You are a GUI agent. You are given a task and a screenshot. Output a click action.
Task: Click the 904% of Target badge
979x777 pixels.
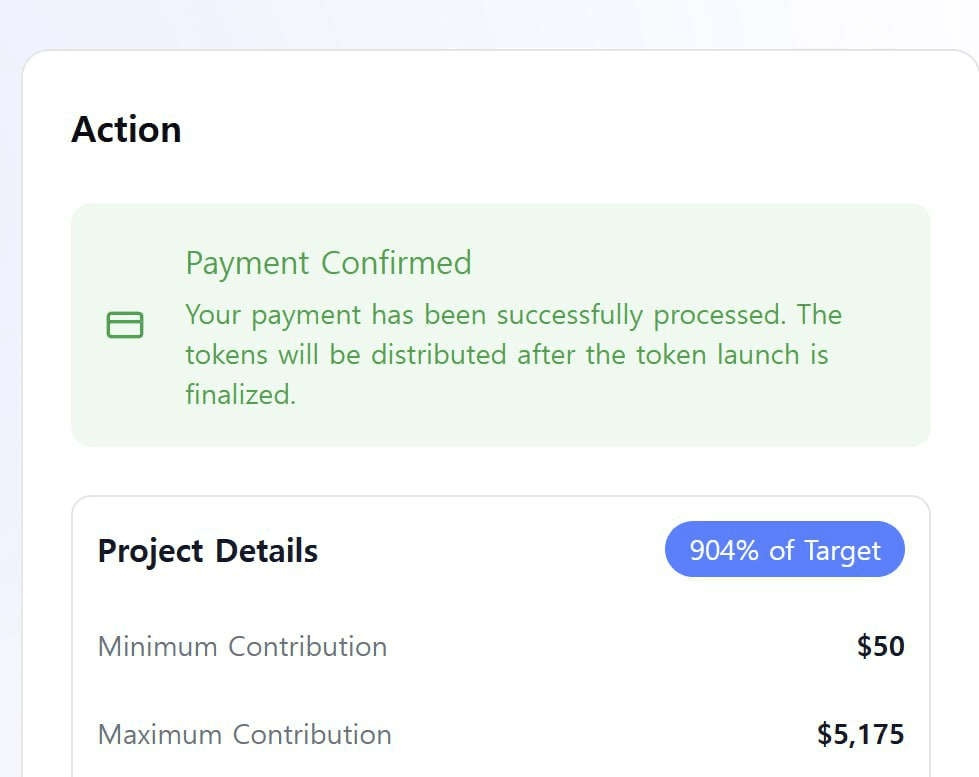click(785, 549)
